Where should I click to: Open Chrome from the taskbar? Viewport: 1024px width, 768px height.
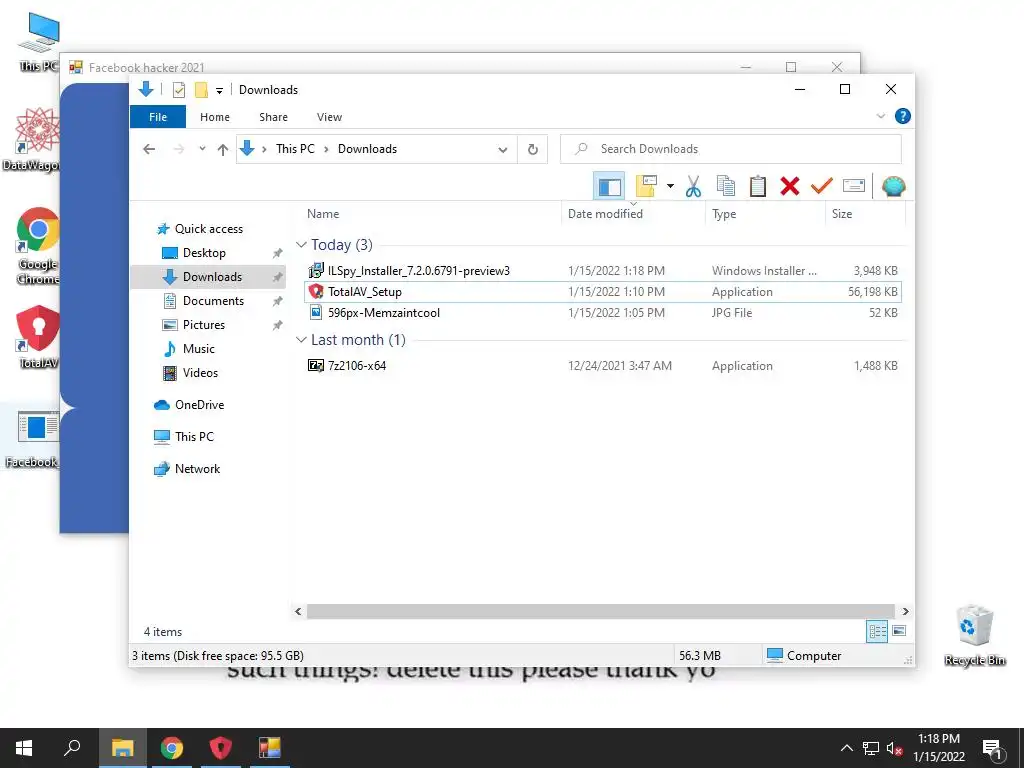(172, 748)
